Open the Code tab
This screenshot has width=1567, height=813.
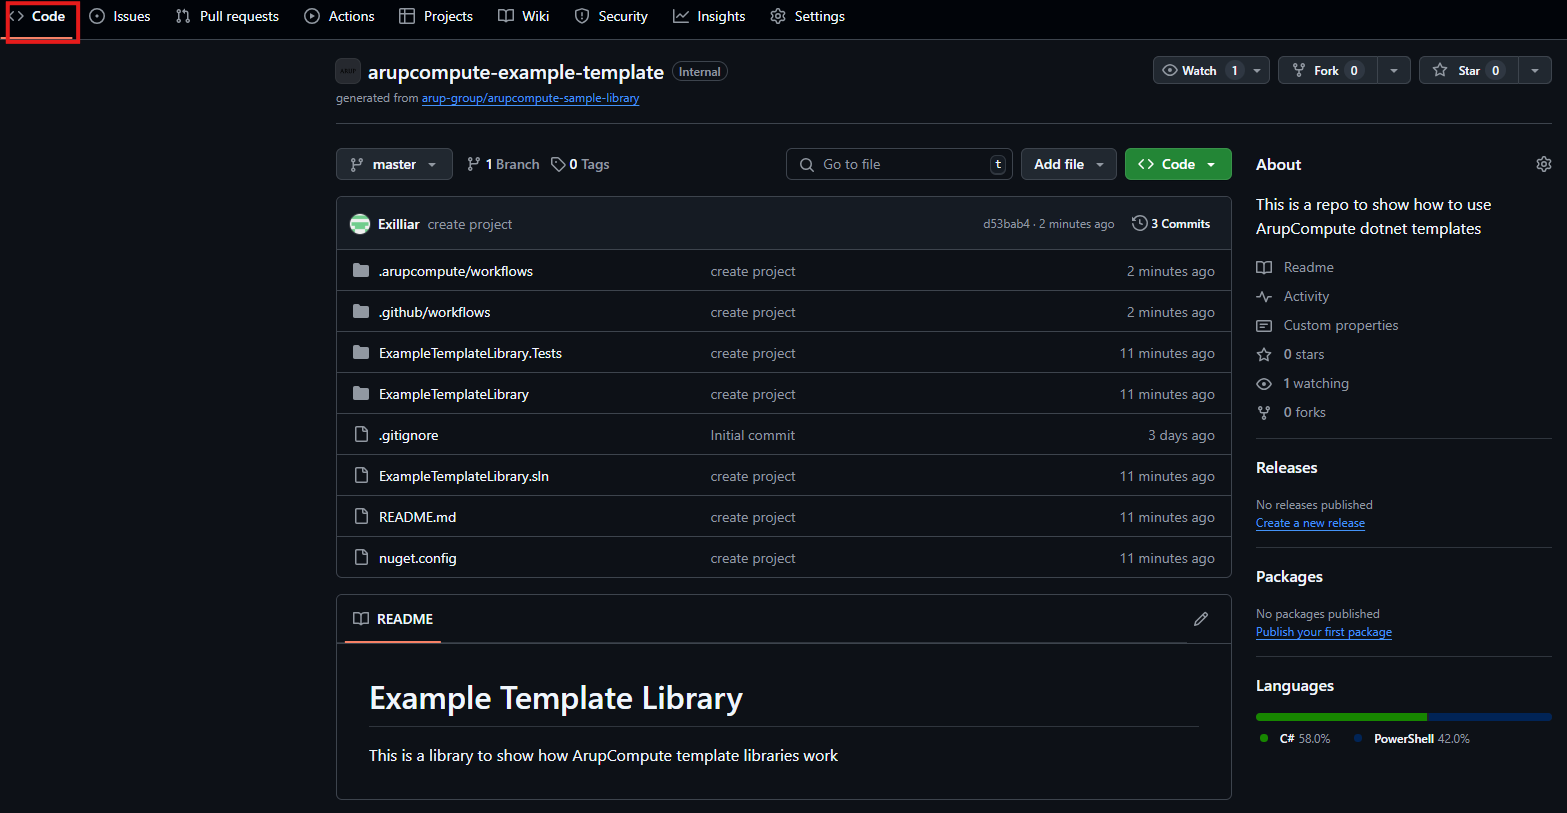coord(38,16)
